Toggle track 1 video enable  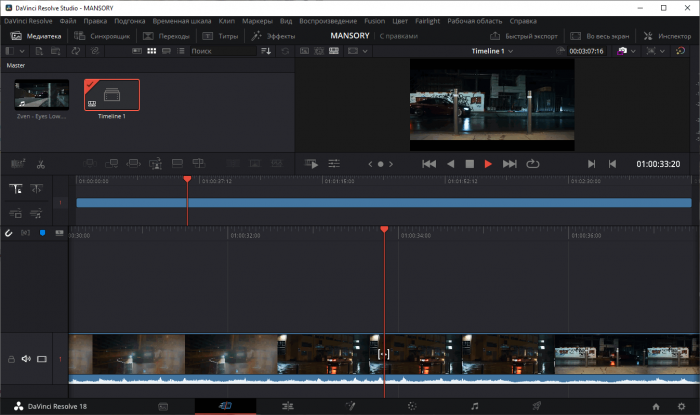(42, 359)
